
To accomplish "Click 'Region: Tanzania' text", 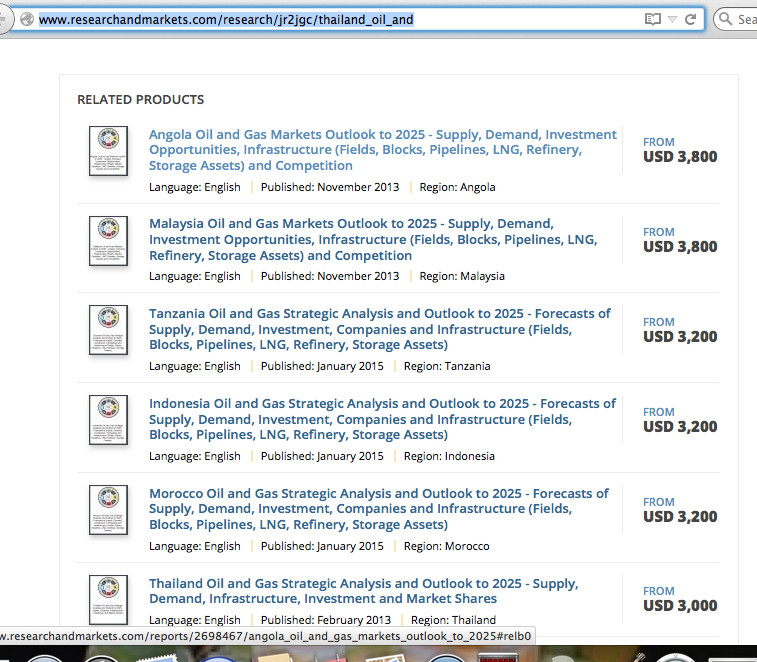I will click(x=447, y=366).
